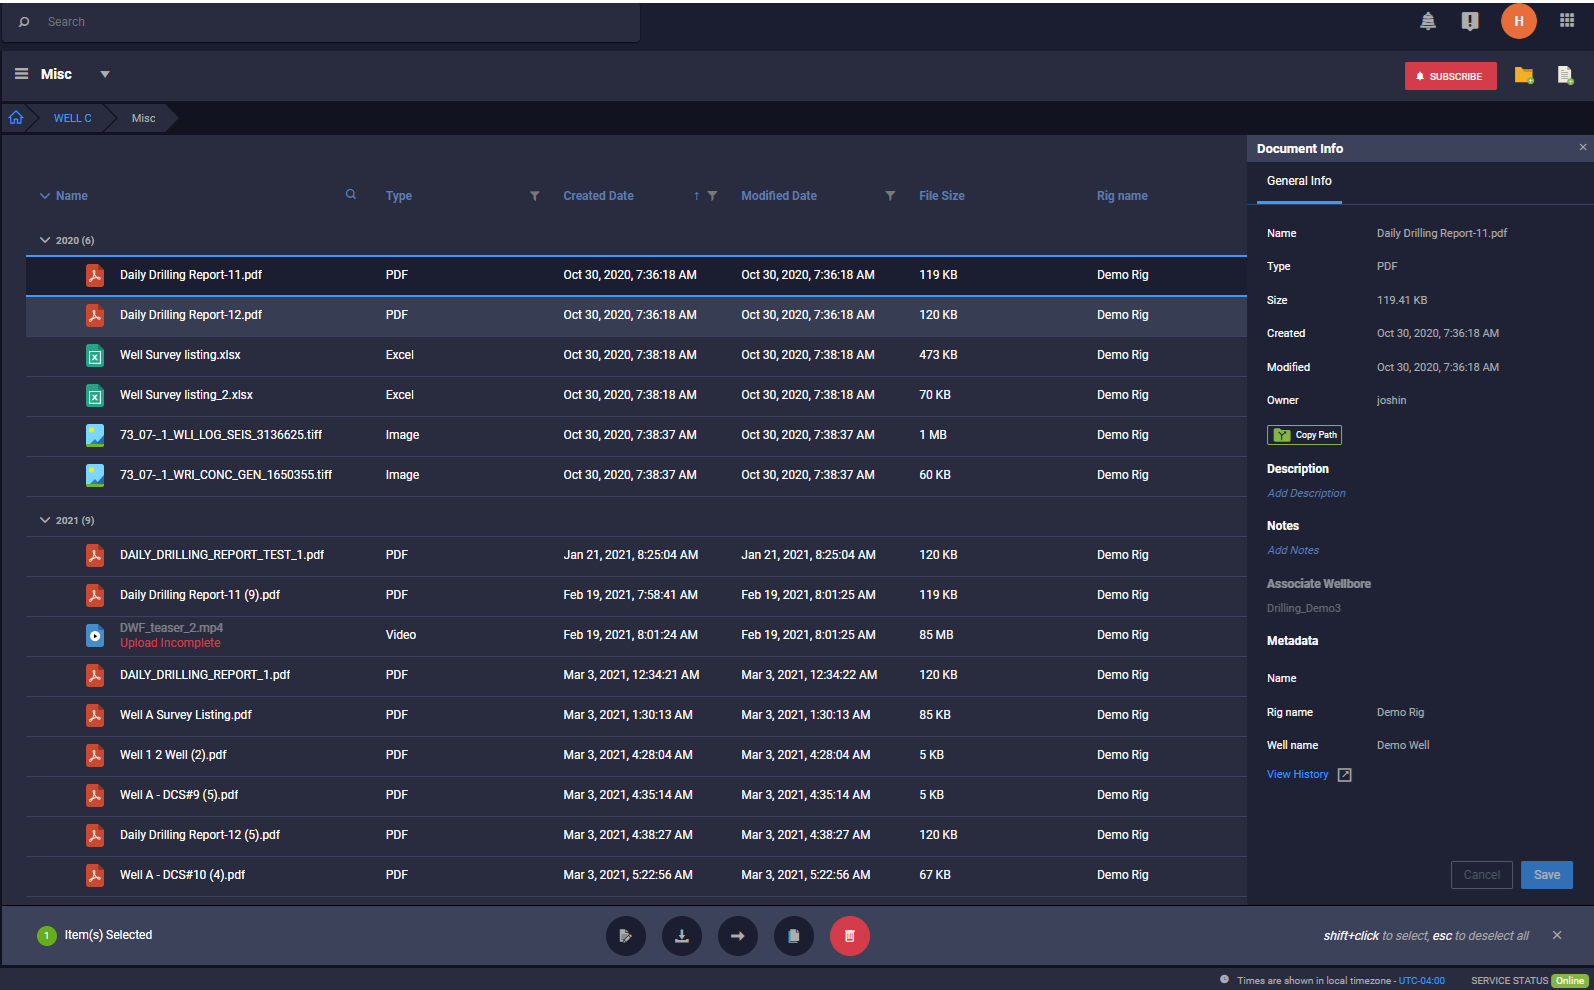The width and height of the screenshot is (1594, 990).
Task: Open the Type column filter
Action: pos(534,196)
